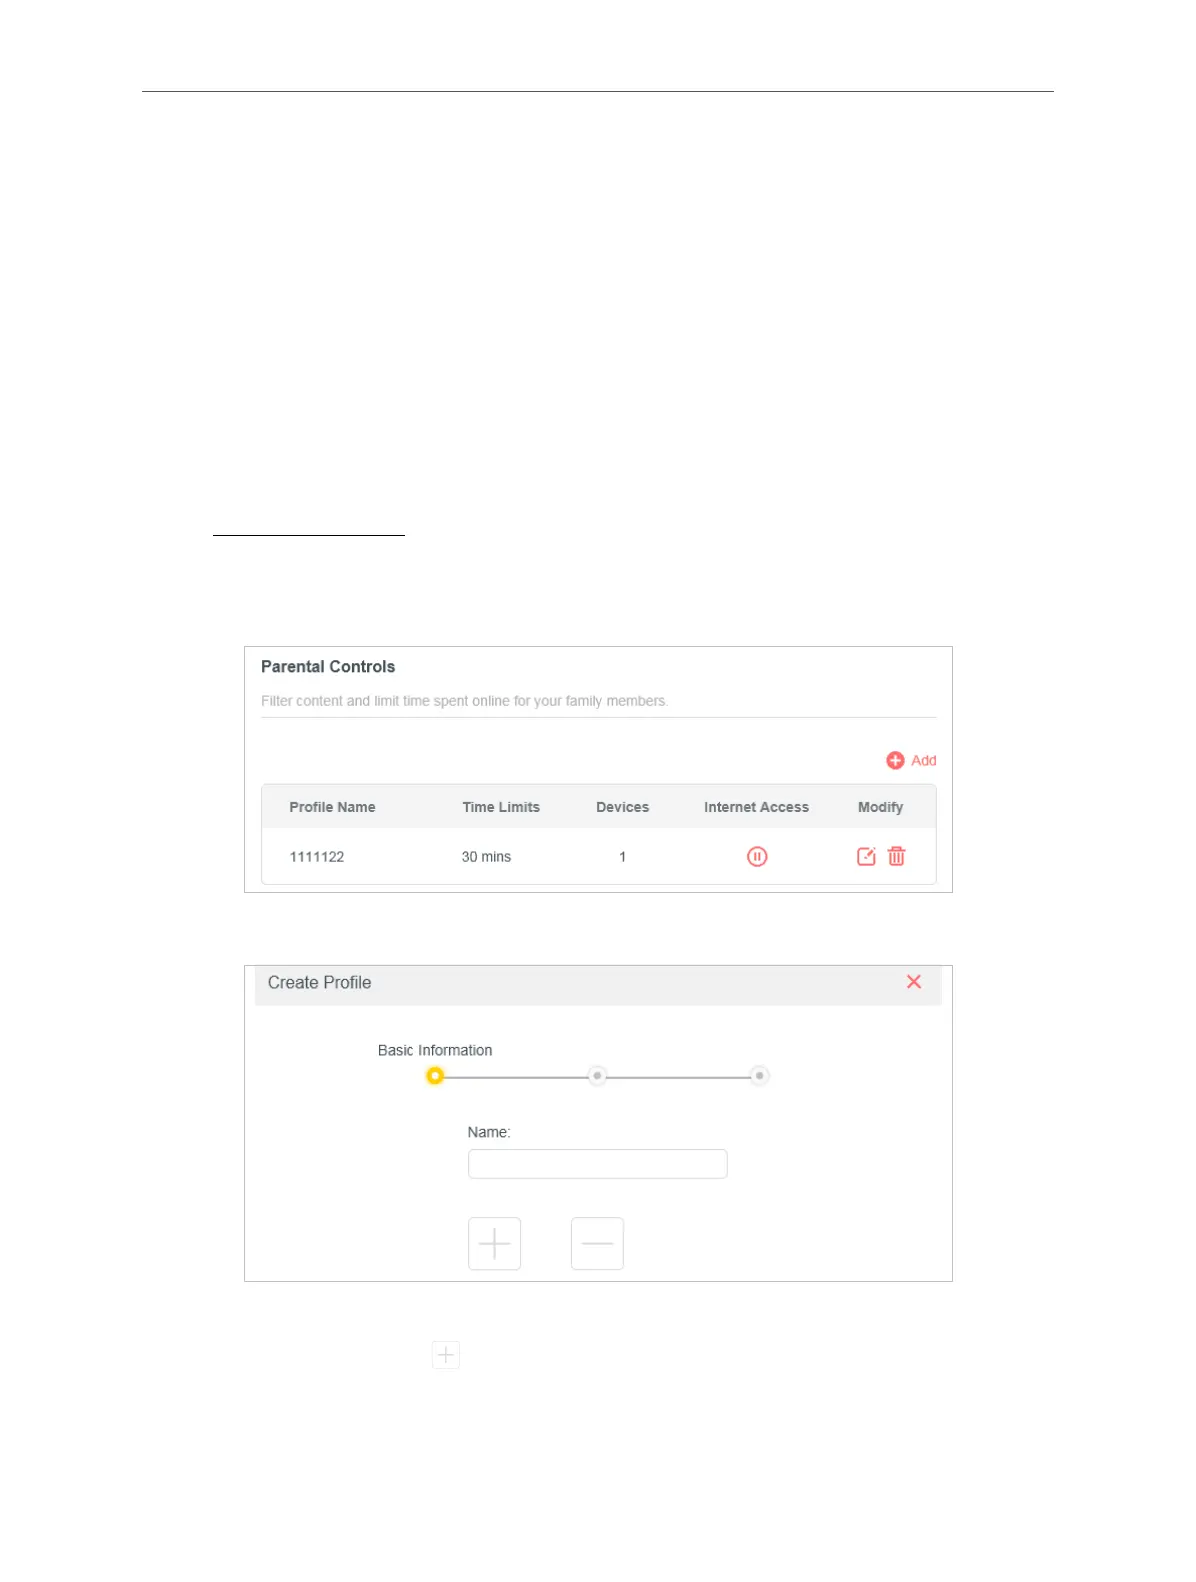Select the 1111122 profile name cell
The width and height of the screenshot is (1196, 1582).
coord(317,857)
